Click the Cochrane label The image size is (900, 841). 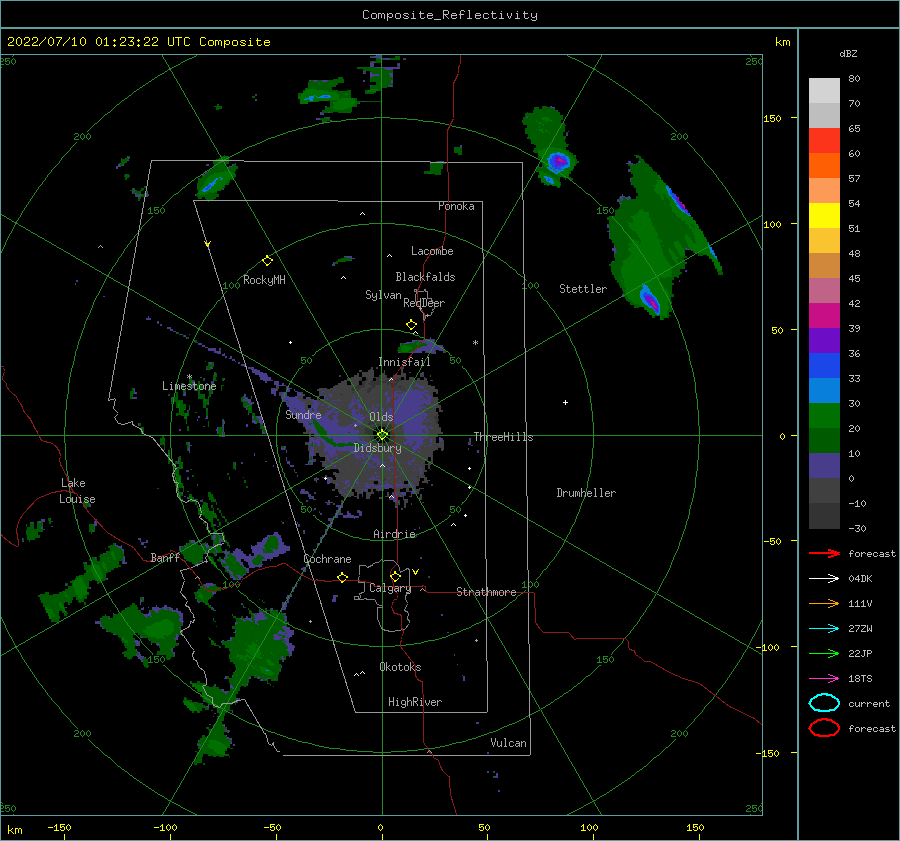(x=327, y=559)
